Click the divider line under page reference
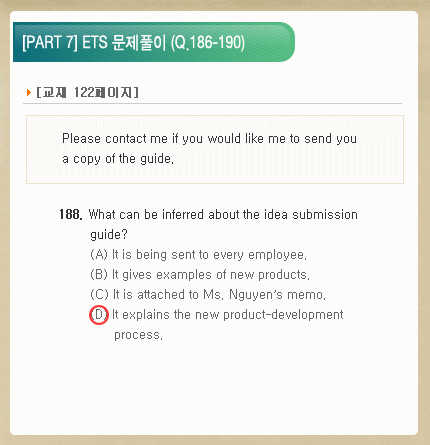Image resolution: width=430 pixels, height=445 pixels. click(212, 103)
